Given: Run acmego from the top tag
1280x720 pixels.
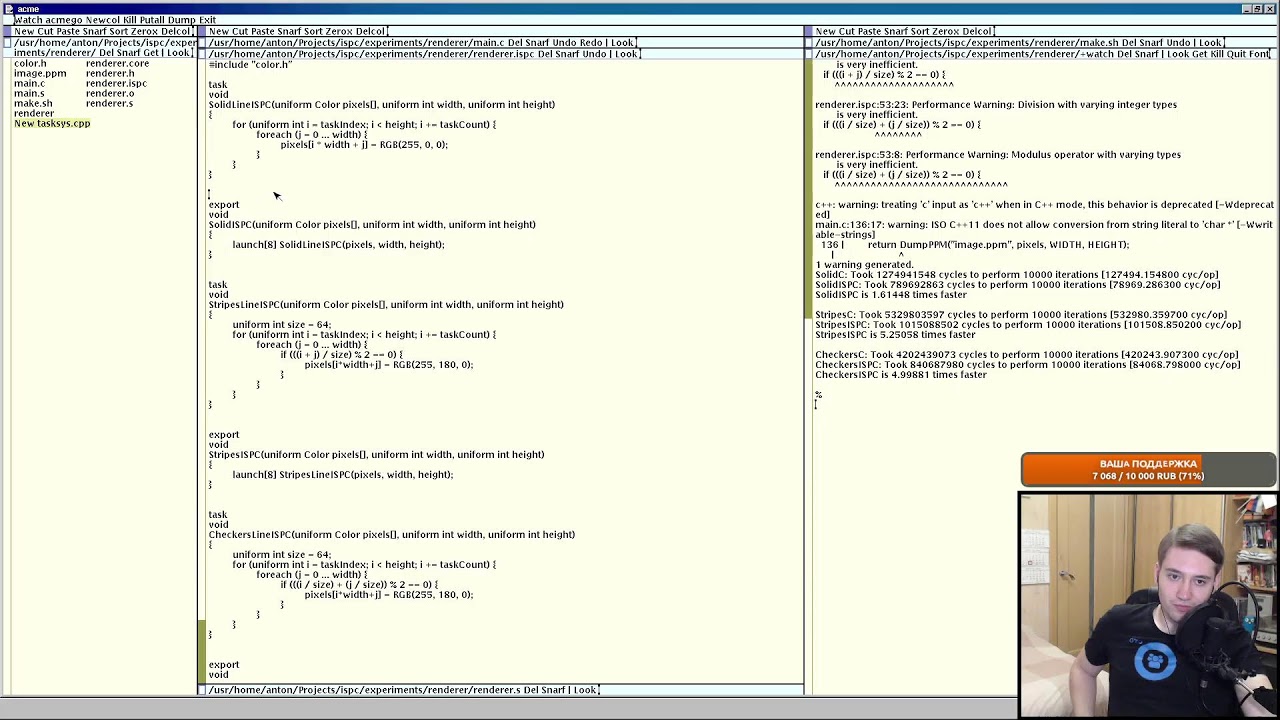Looking at the screenshot, I should point(63,20).
